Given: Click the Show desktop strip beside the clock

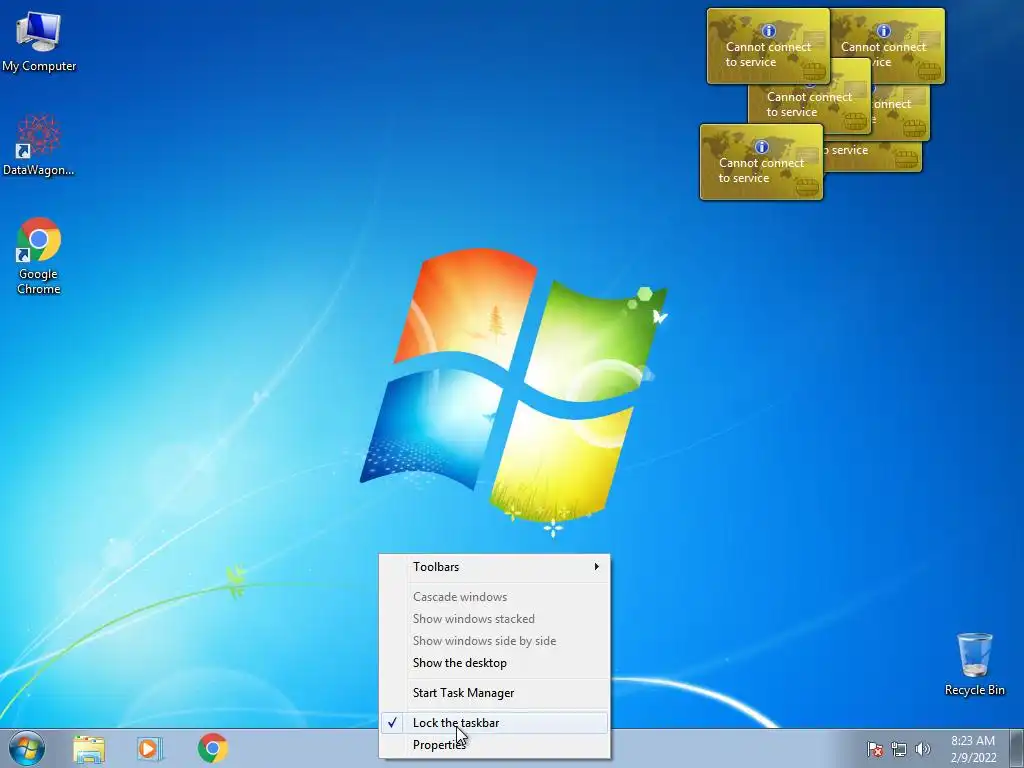Looking at the screenshot, I should 1017,748.
